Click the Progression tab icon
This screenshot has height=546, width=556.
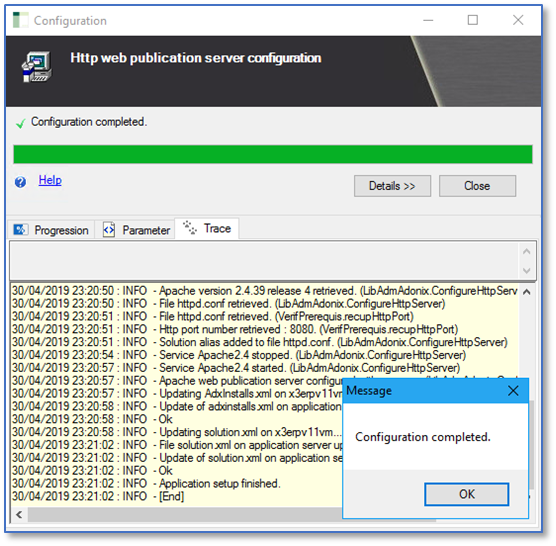tap(20, 229)
